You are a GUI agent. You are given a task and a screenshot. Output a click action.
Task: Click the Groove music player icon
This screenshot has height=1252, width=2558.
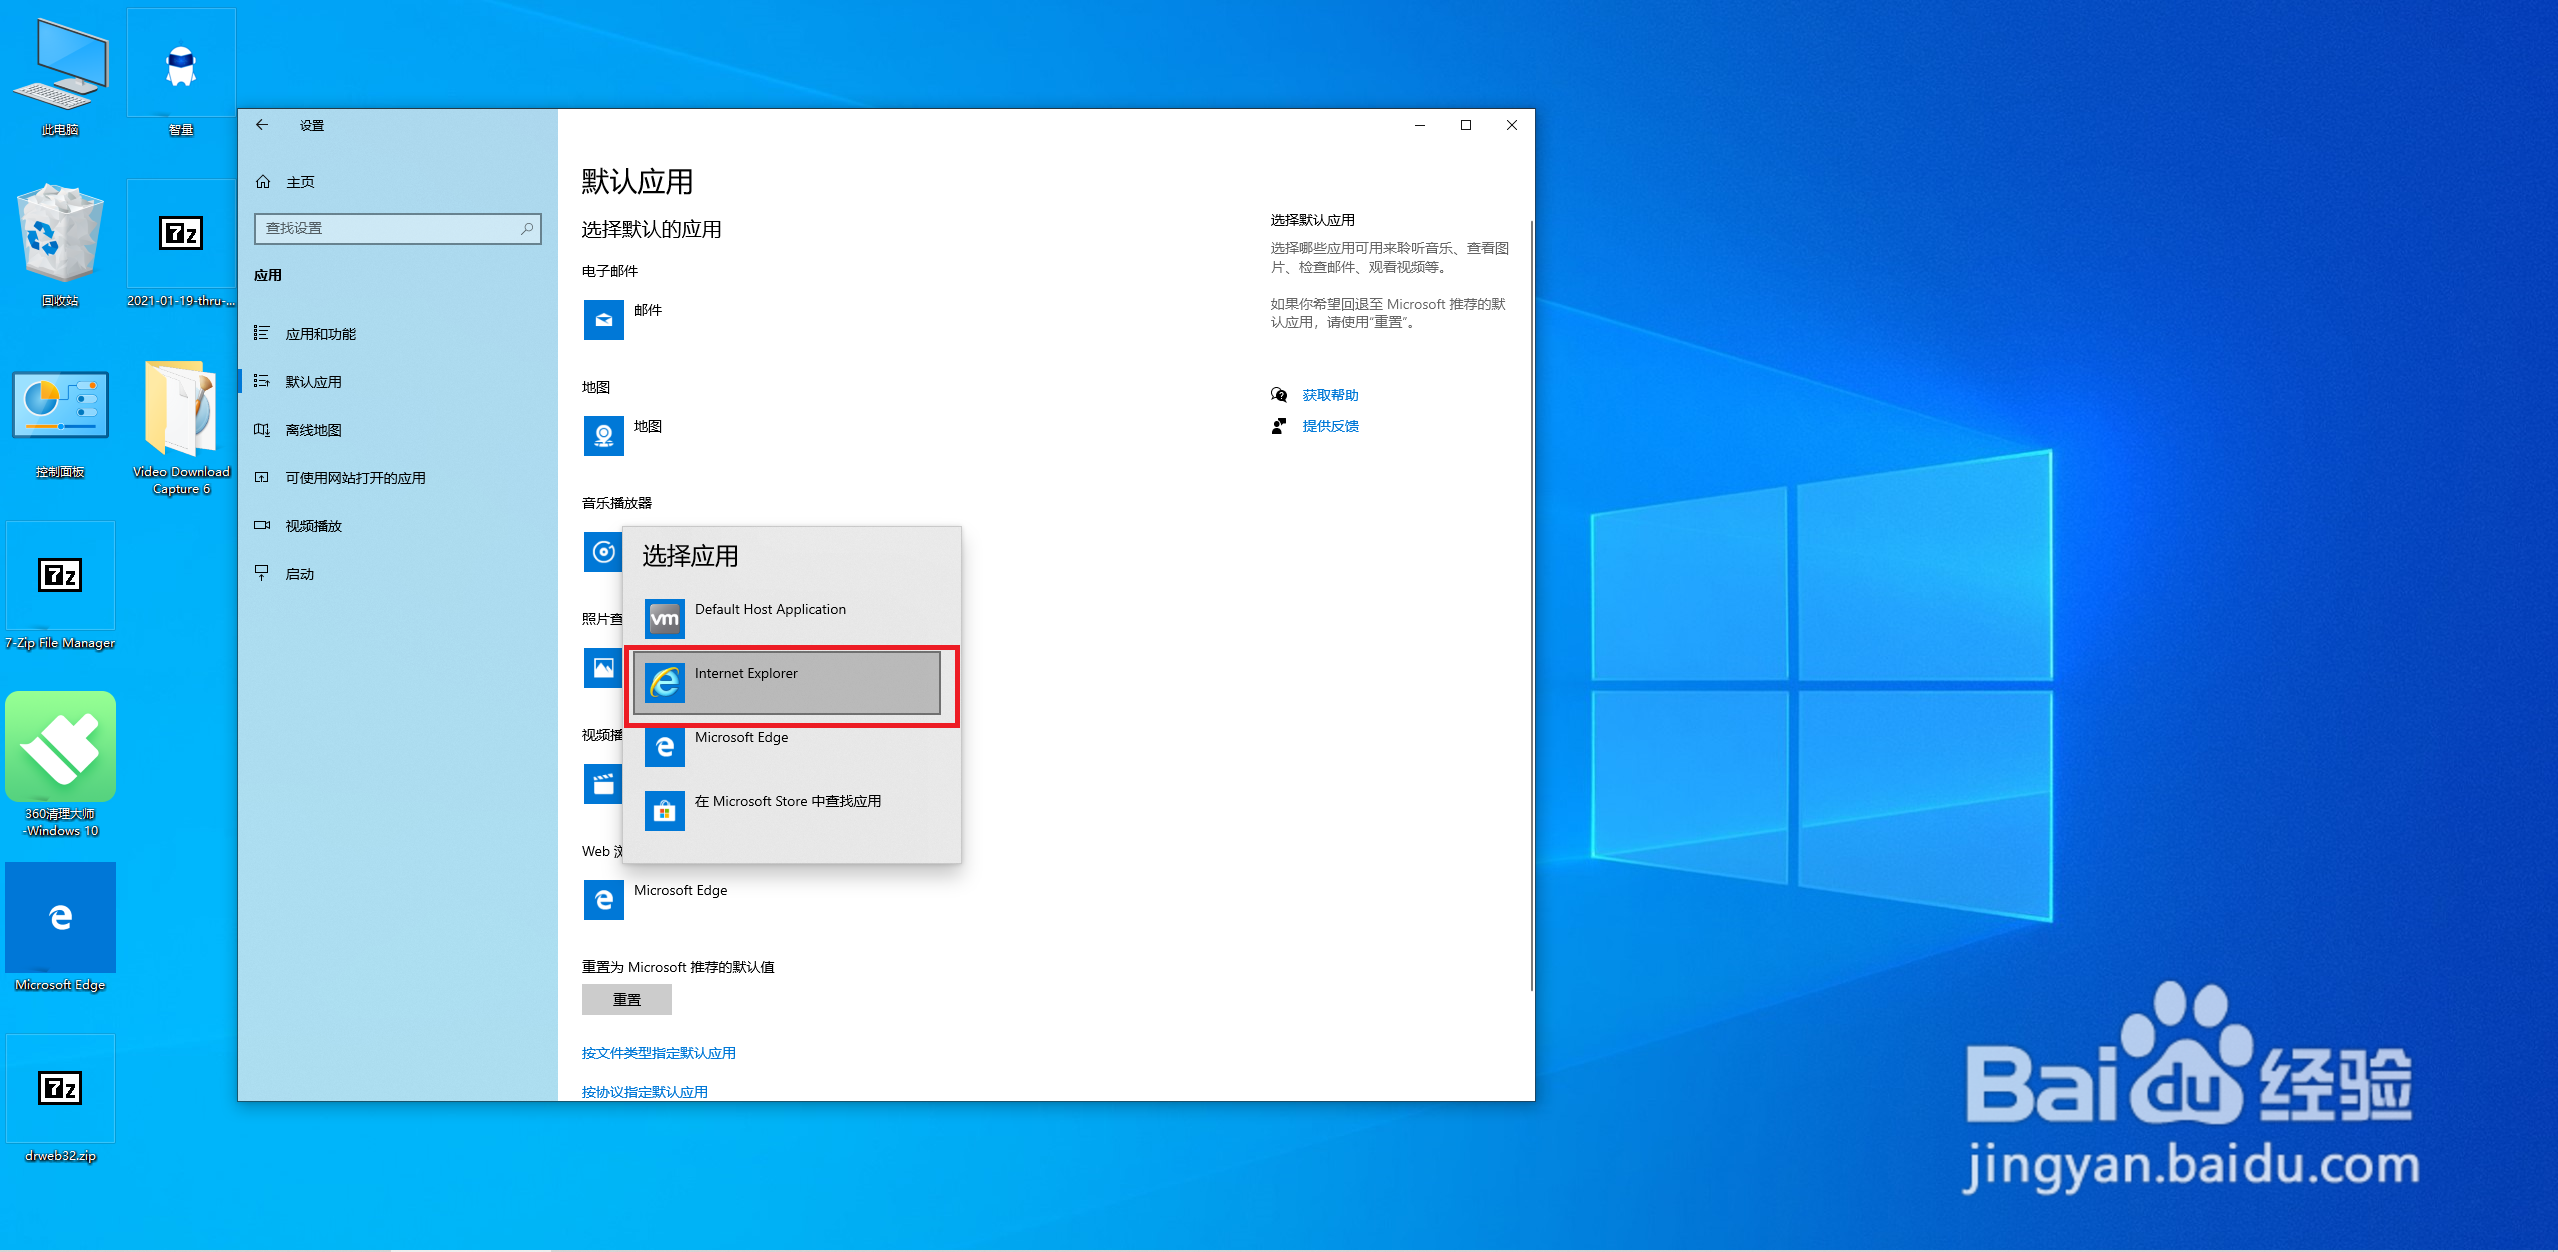tap(602, 552)
